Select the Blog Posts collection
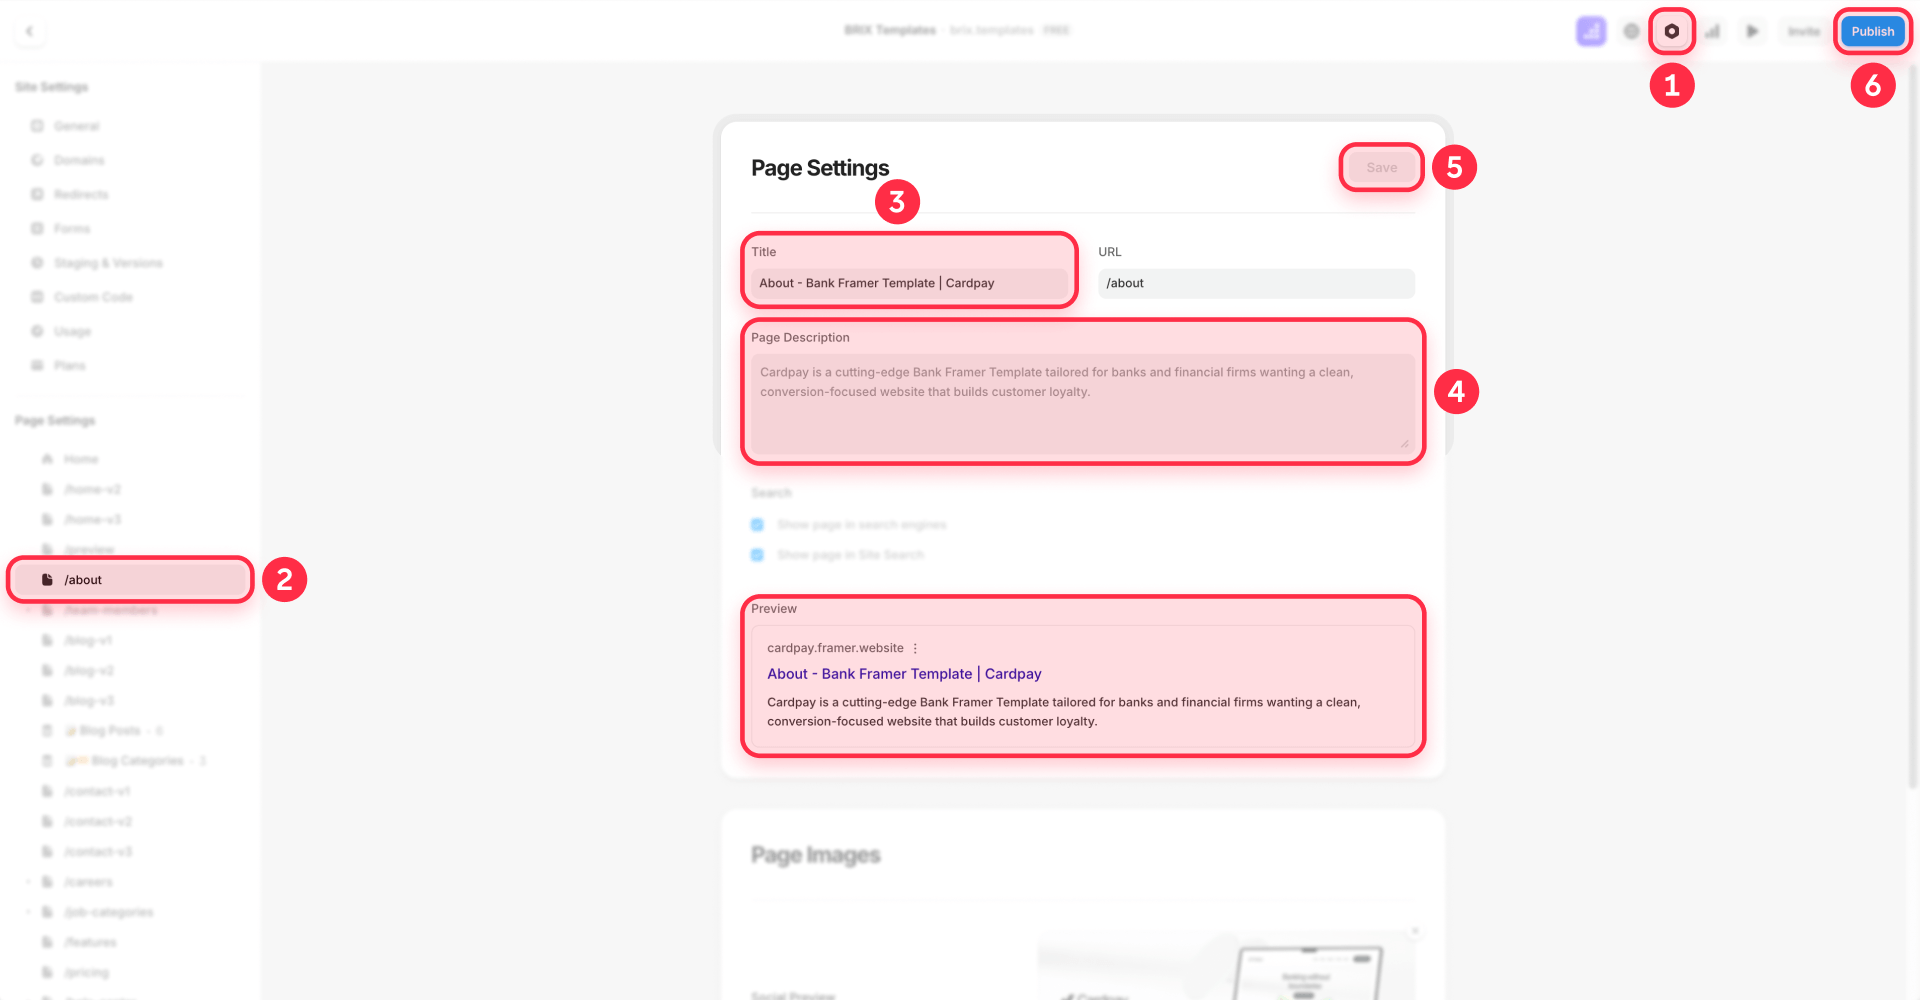The width and height of the screenshot is (1920, 1000). coord(113,731)
